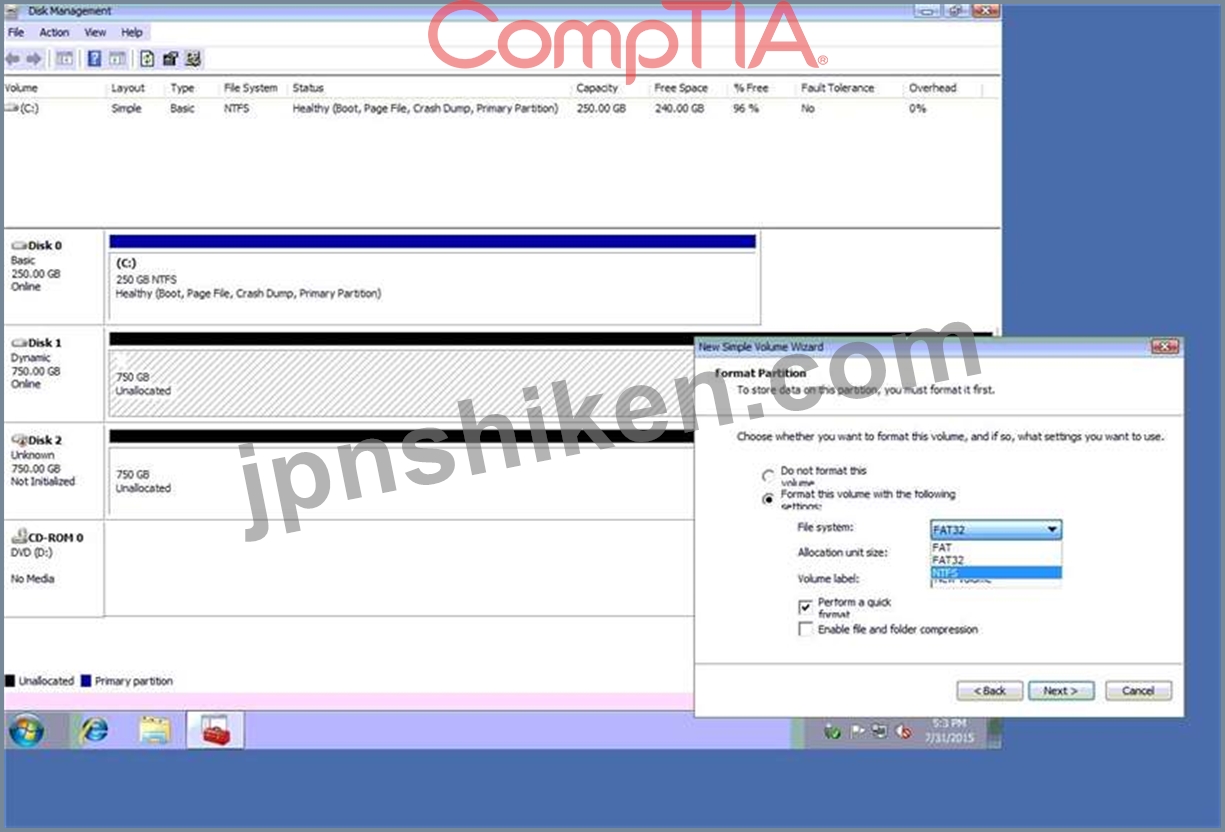Click the blue Help question-mark toolbar icon

point(94,59)
